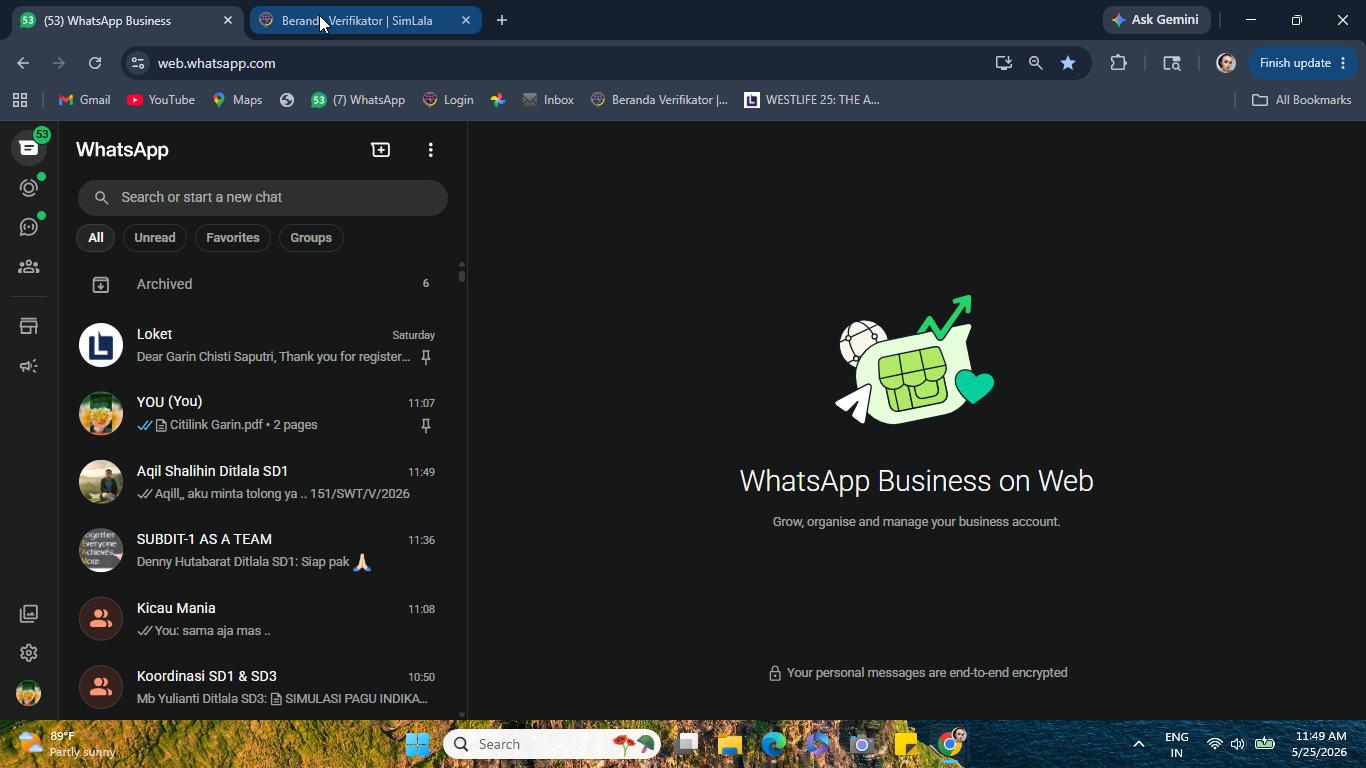Click the chat list scrollbar

[461, 272]
